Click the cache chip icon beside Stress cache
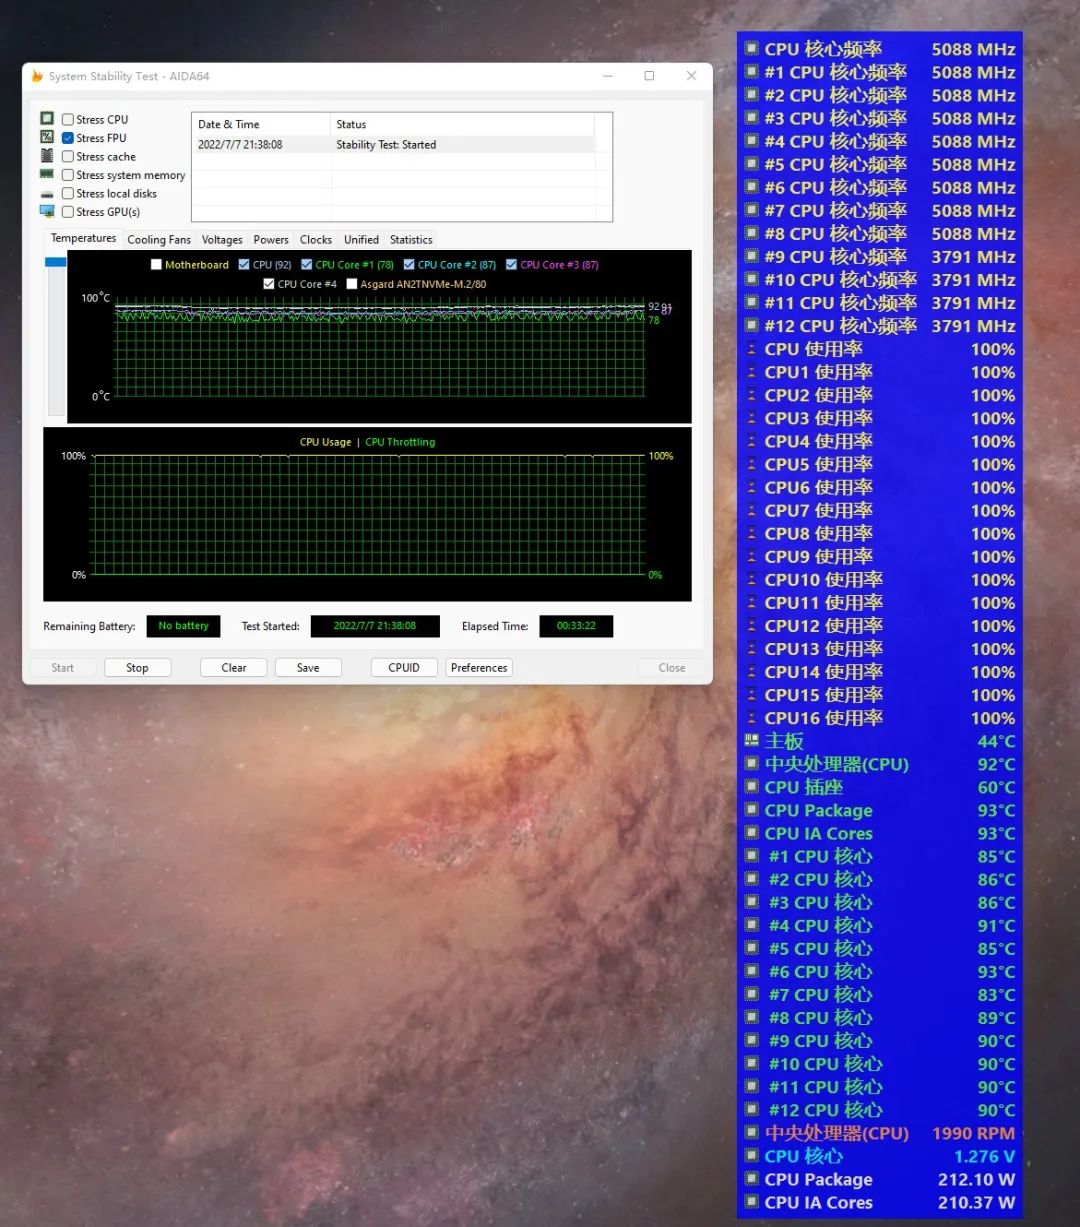1080x1227 pixels. pos(47,156)
